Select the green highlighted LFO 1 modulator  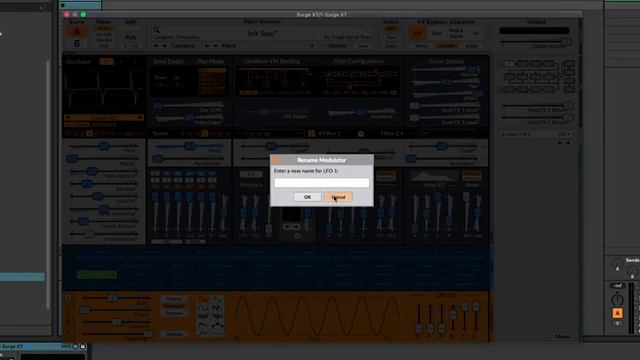(97, 275)
